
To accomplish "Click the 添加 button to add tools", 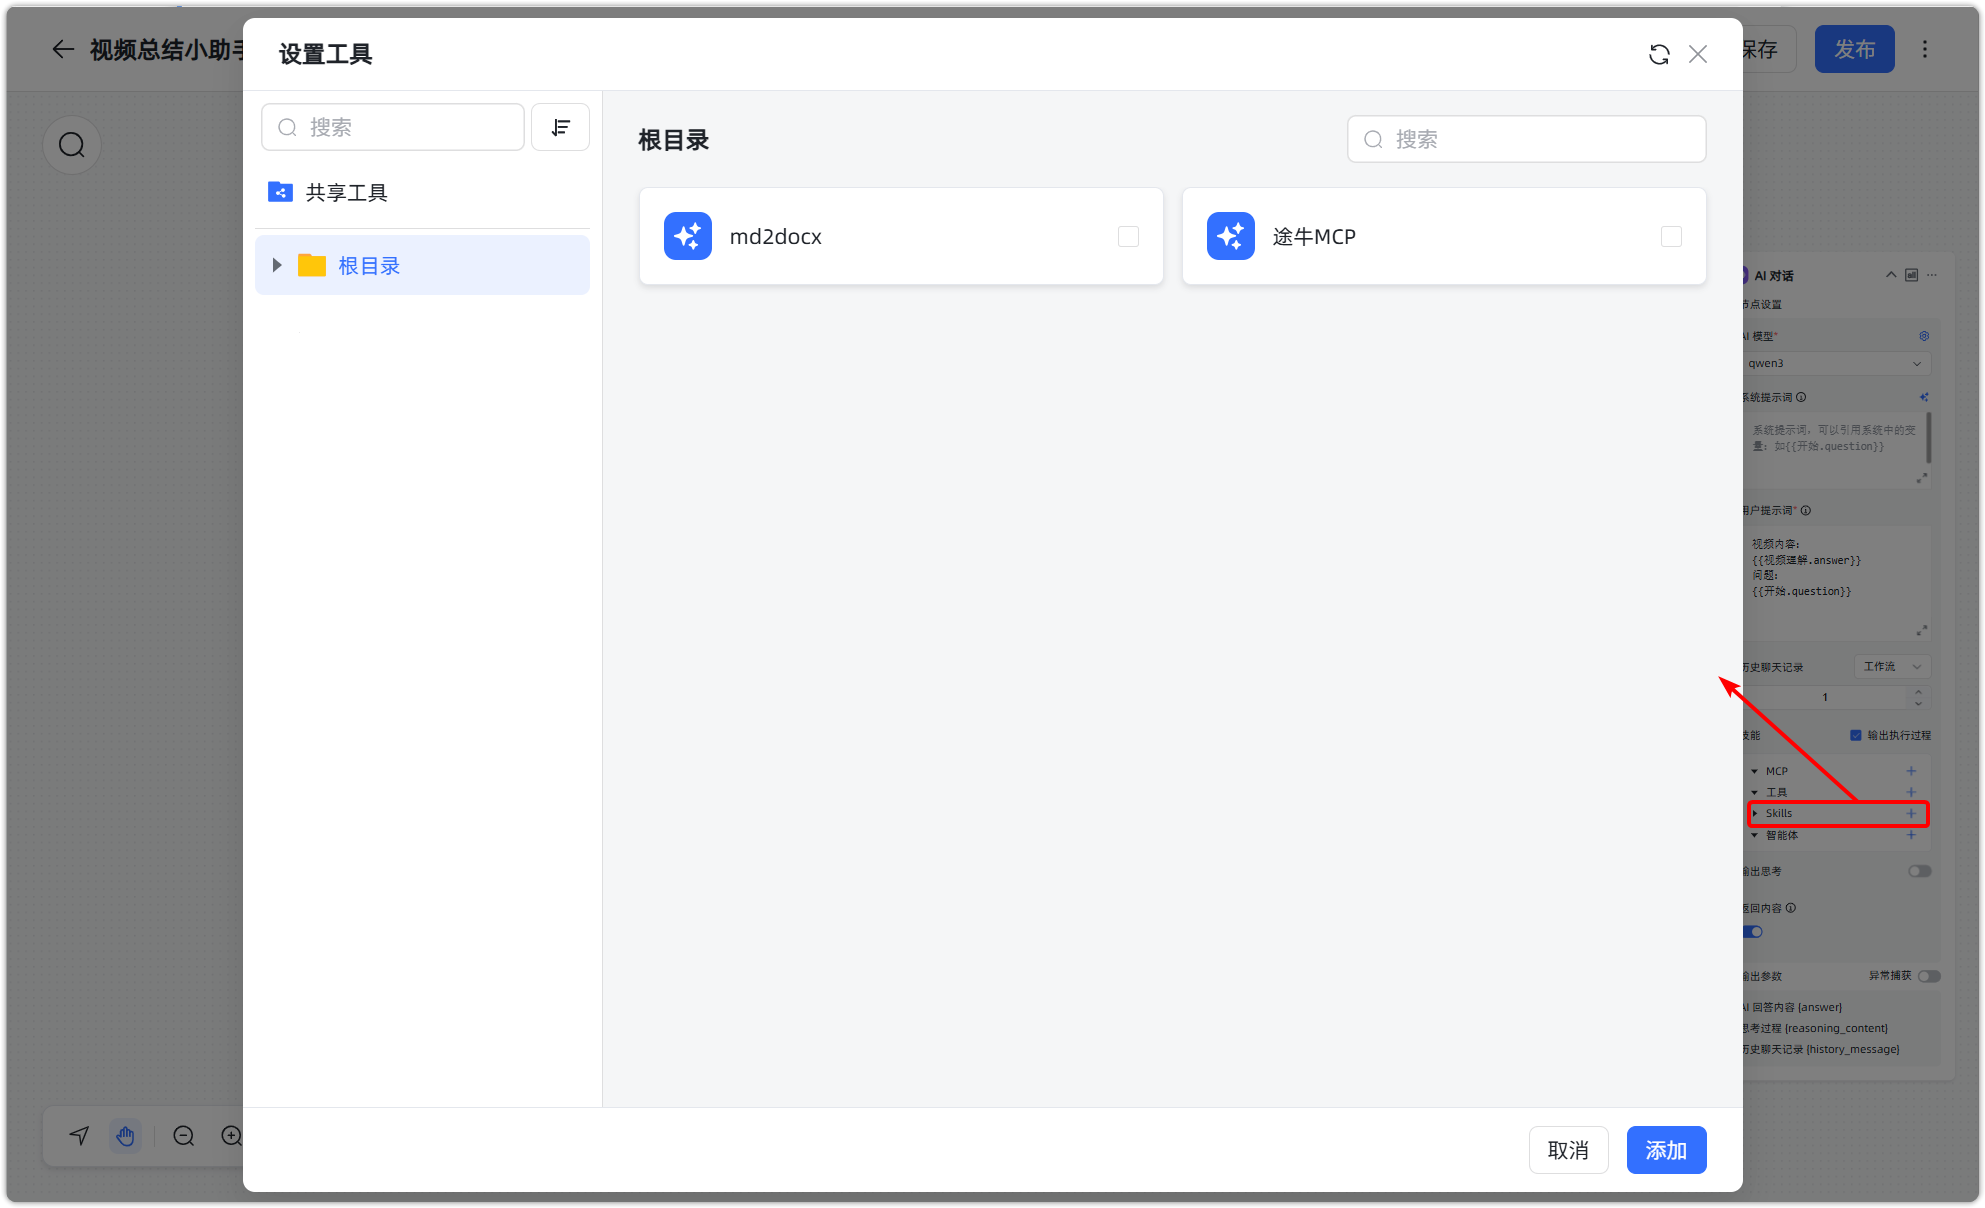I will (x=1665, y=1150).
